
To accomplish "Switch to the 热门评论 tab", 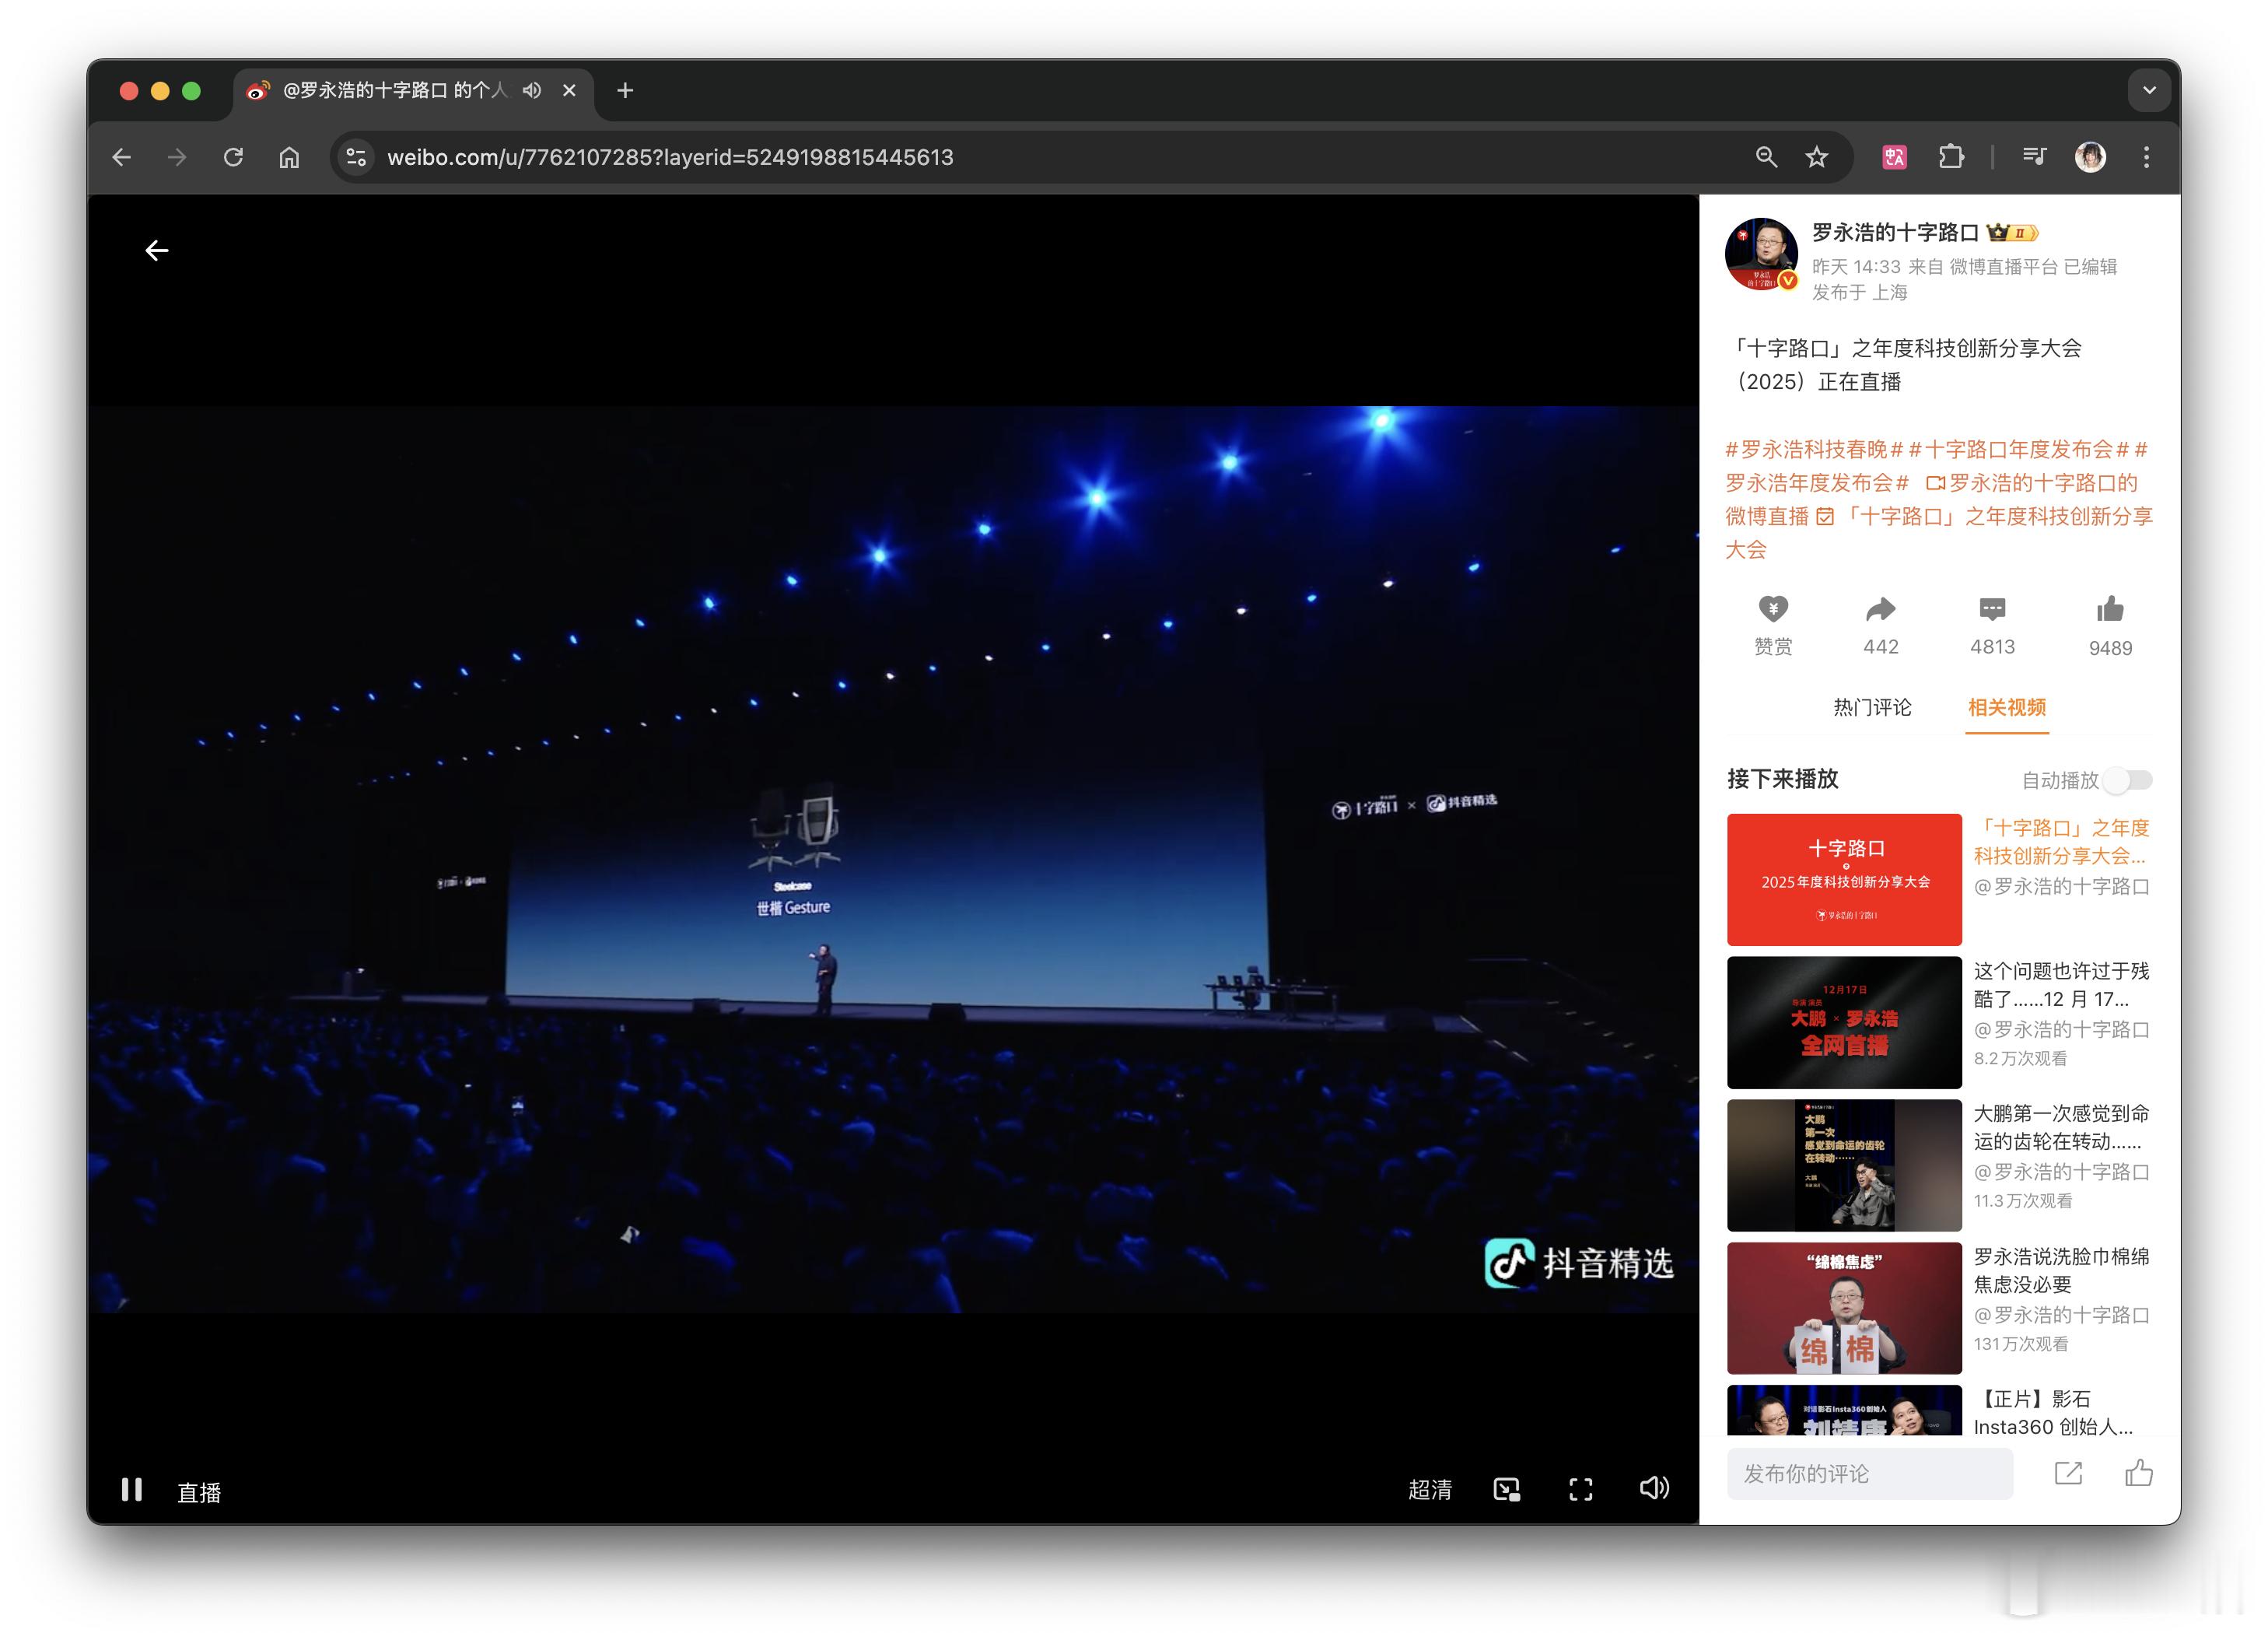I will pyautogui.click(x=1872, y=708).
